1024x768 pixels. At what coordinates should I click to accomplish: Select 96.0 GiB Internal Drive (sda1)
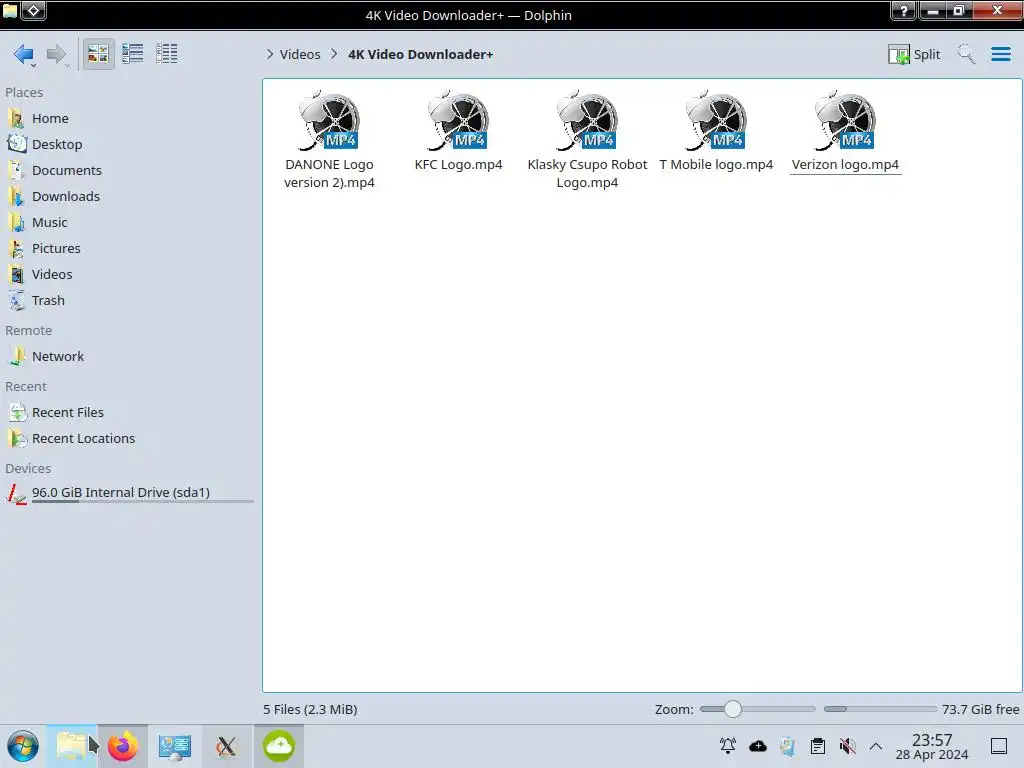[130, 493]
